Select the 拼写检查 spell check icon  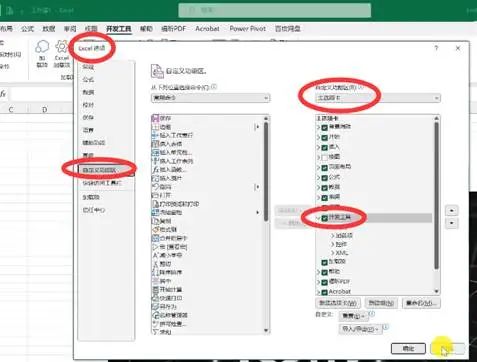(x=155, y=324)
